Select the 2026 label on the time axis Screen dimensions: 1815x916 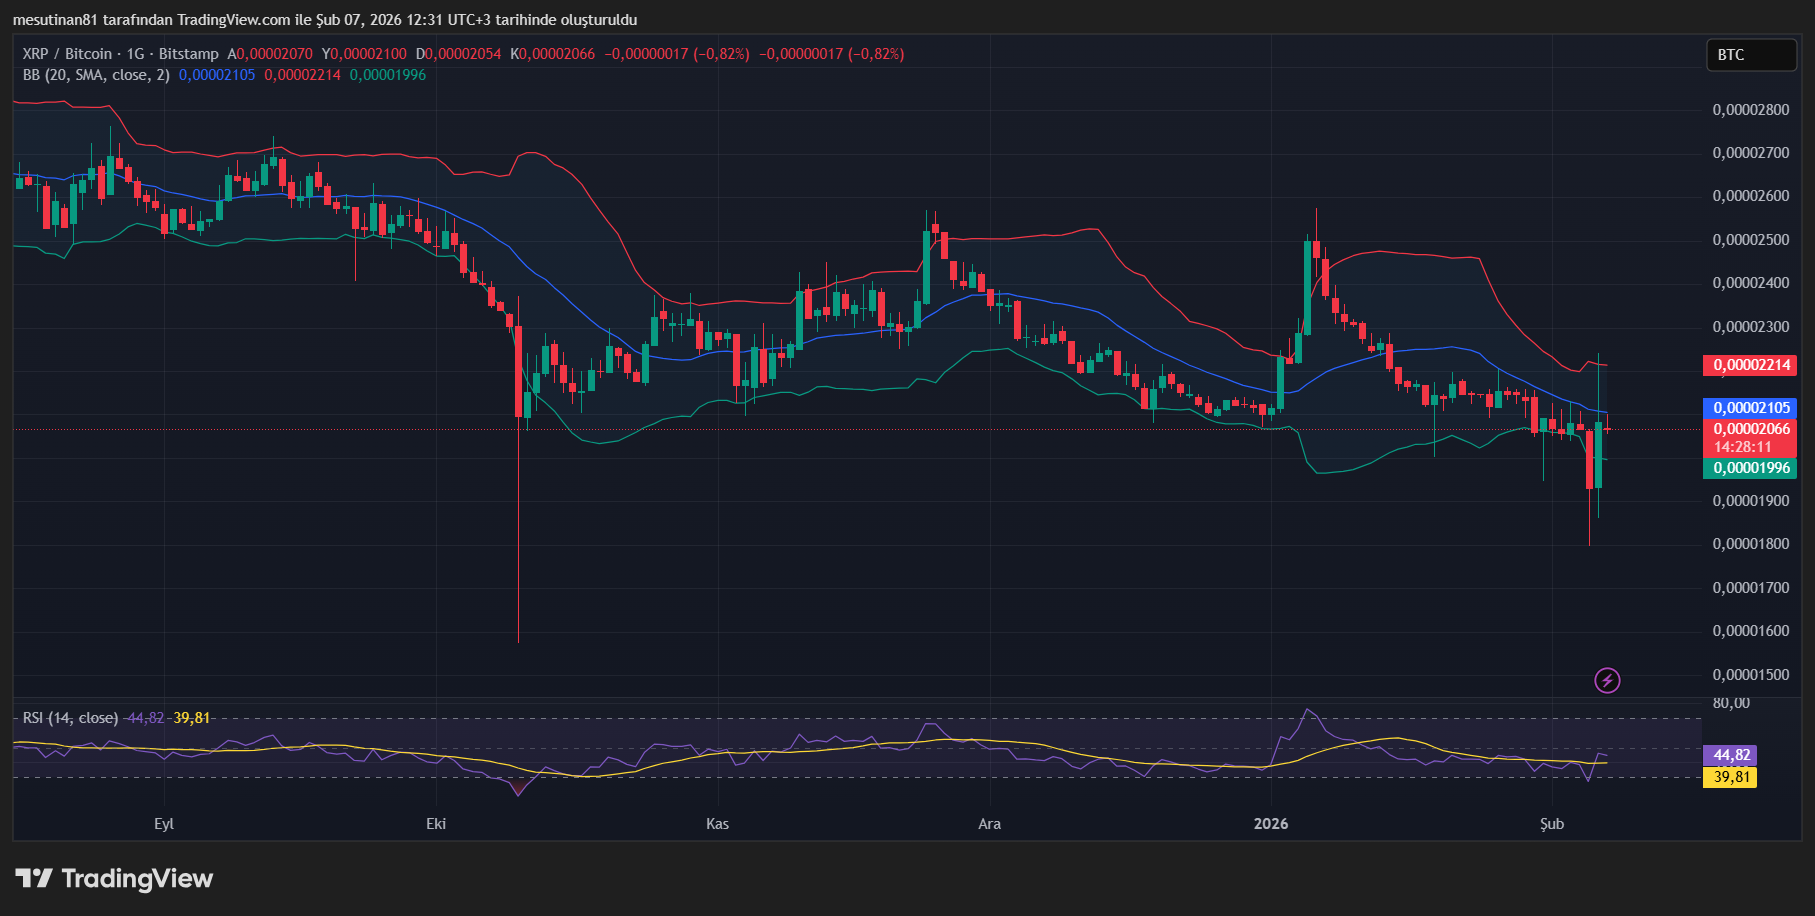1272,824
